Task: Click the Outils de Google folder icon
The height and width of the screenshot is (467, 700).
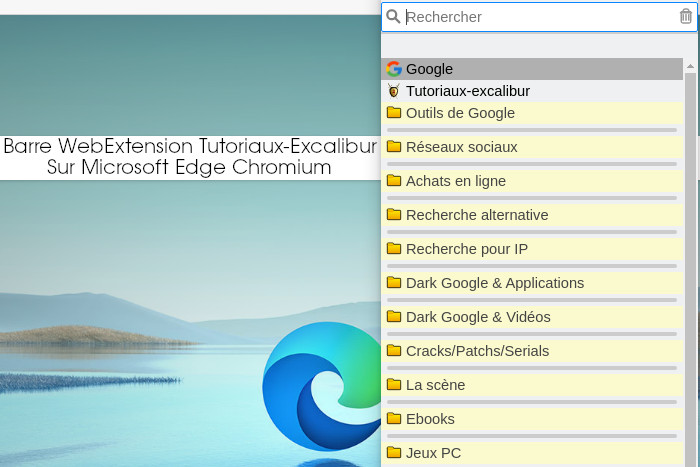Action: pyautogui.click(x=394, y=113)
